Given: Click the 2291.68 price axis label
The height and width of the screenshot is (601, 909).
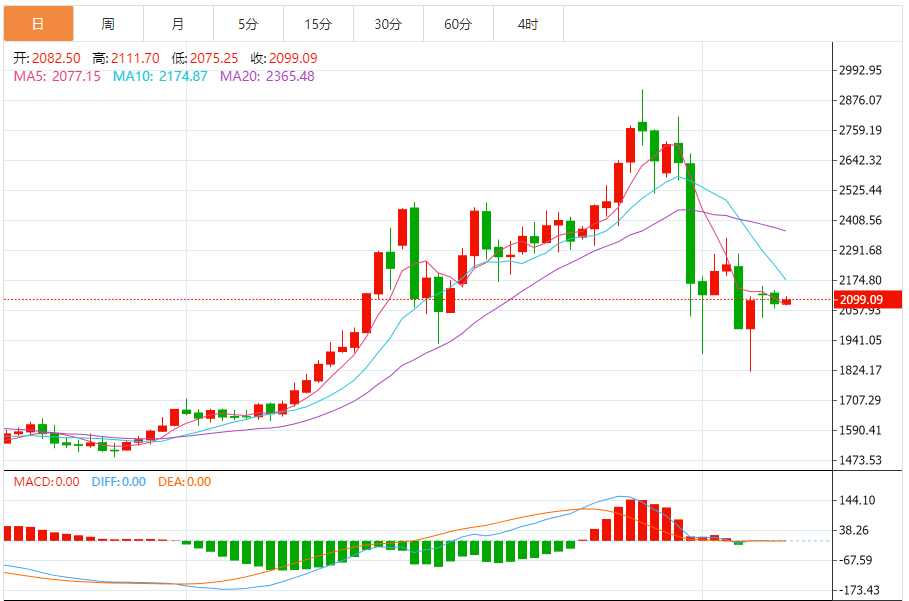Looking at the screenshot, I should [x=860, y=250].
